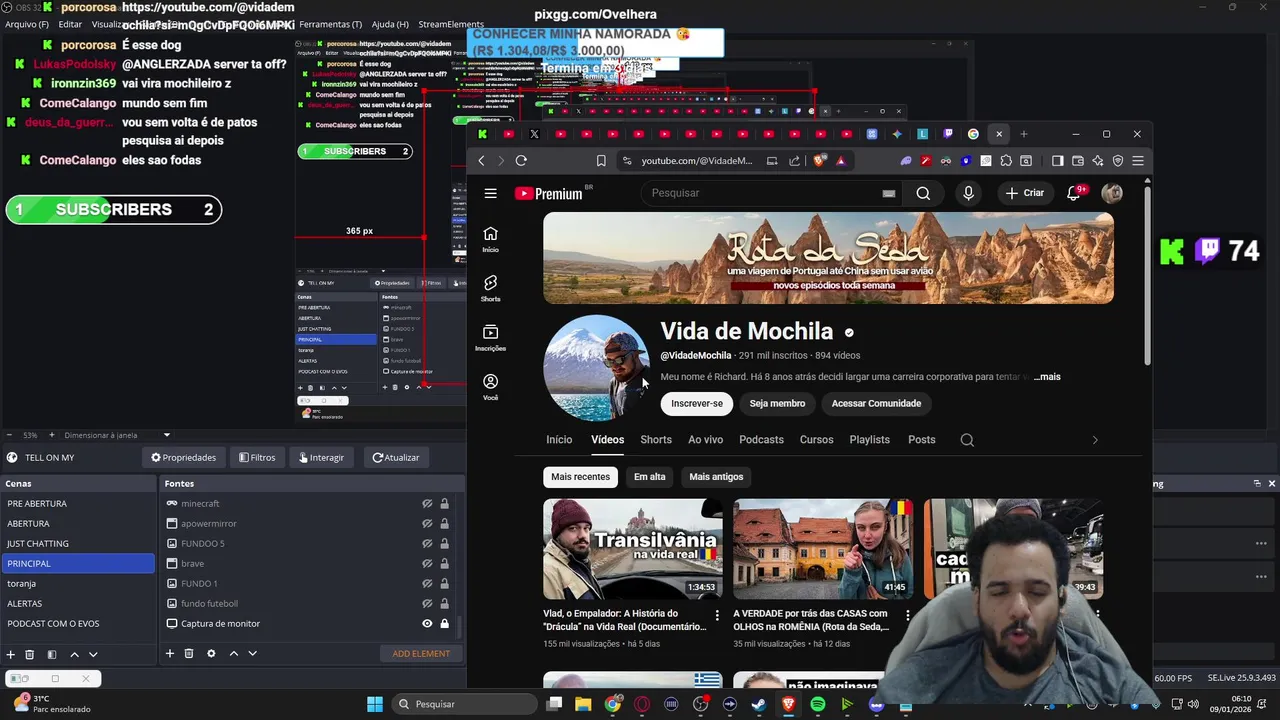Click Acessar Comunidade button
Image resolution: width=1280 pixels, height=720 pixels.
point(876,403)
